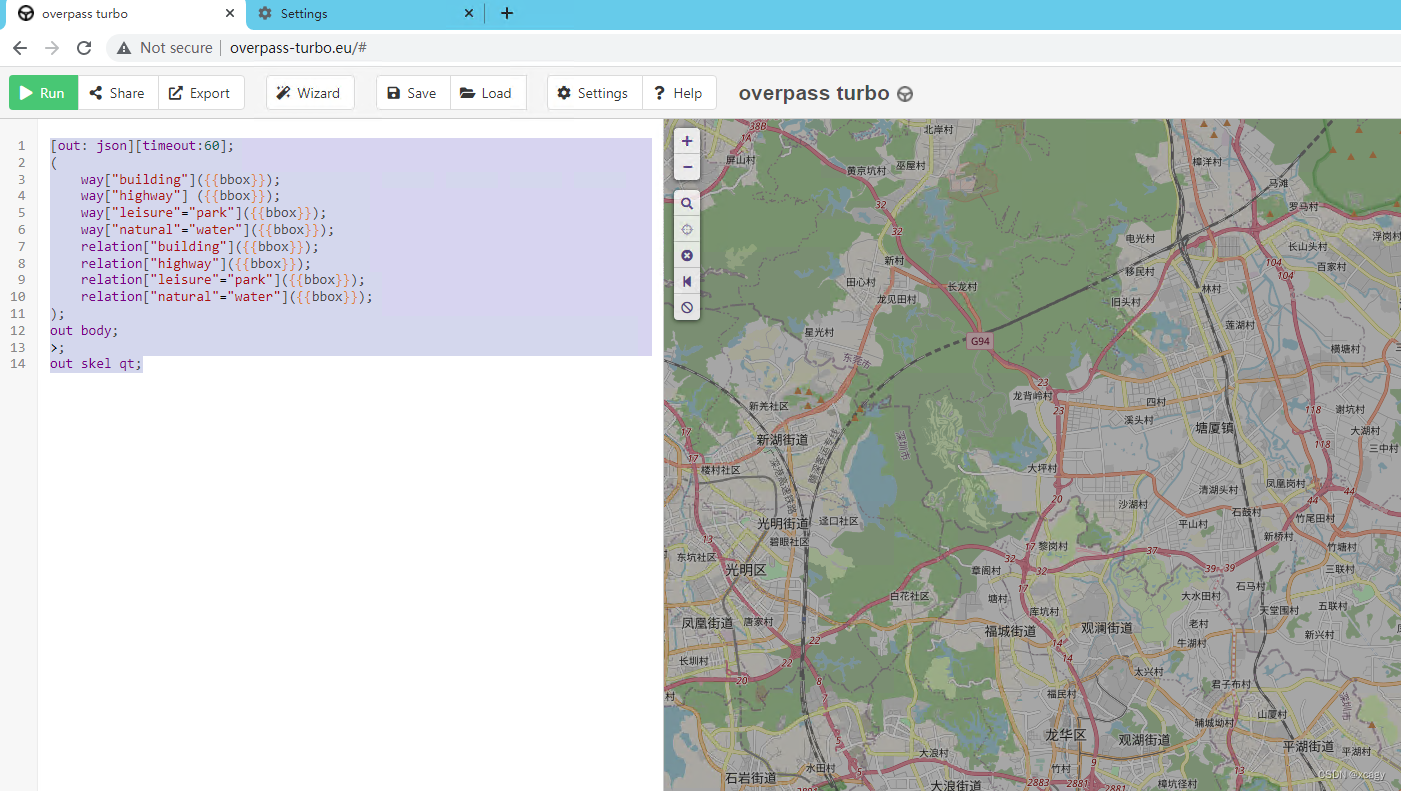Open the Export menu
1401x791 pixels.
201,92
